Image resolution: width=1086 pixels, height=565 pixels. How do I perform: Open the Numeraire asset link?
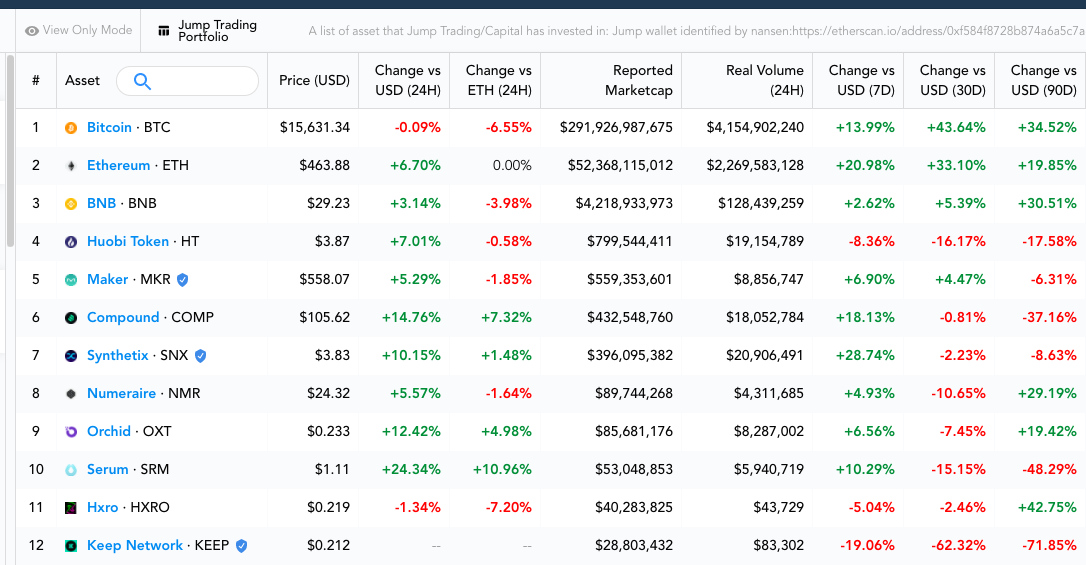(x=121, y=393)
